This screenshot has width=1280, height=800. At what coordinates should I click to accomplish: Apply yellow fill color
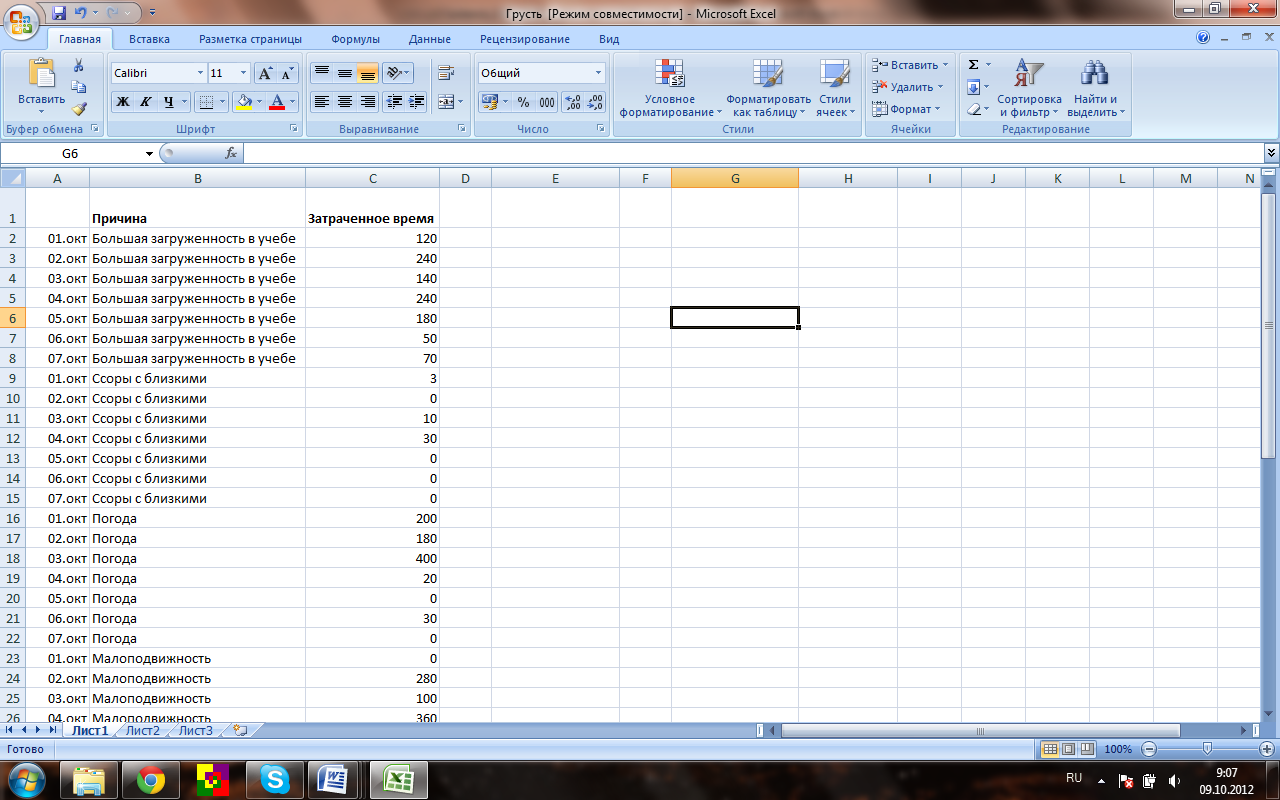point(243,101)
